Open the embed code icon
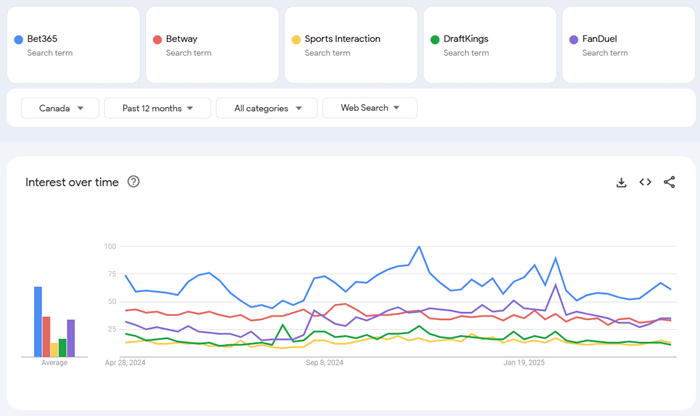This screenshot has width=700, height=416. pyautogui.click(x=645, y=182)
